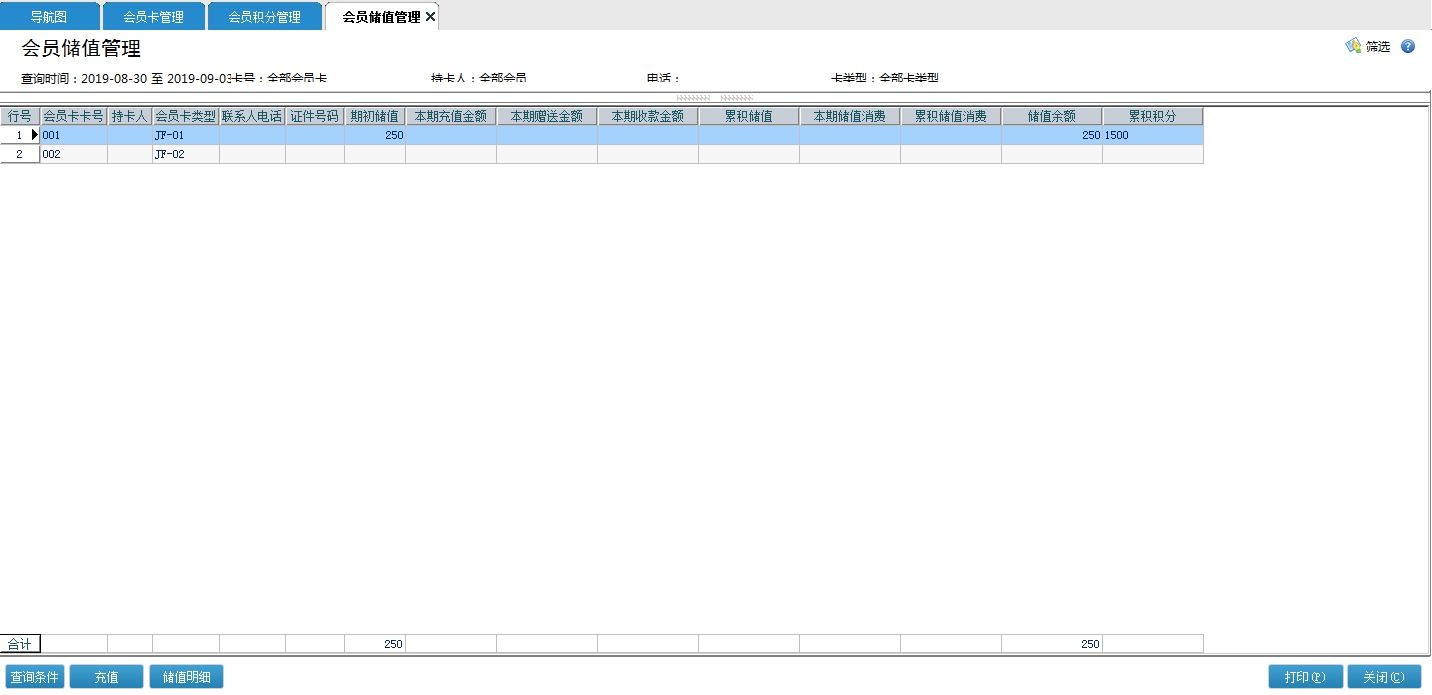The image size is (1432, 695).
Task: Click the 本期充值金额 column header
Action: click(x=450, y=116)
